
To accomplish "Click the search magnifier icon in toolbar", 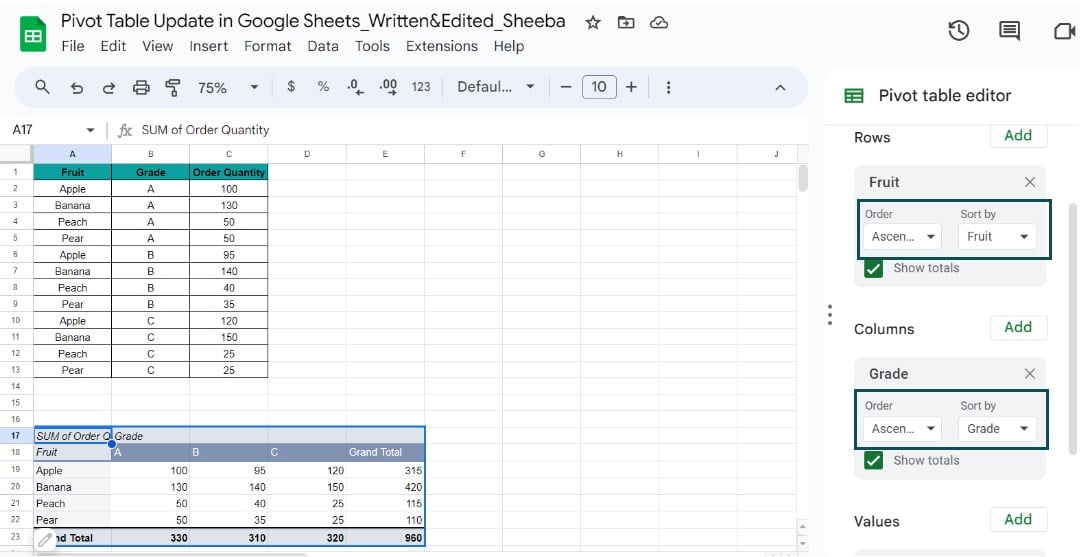I will (x=42, y=87).
